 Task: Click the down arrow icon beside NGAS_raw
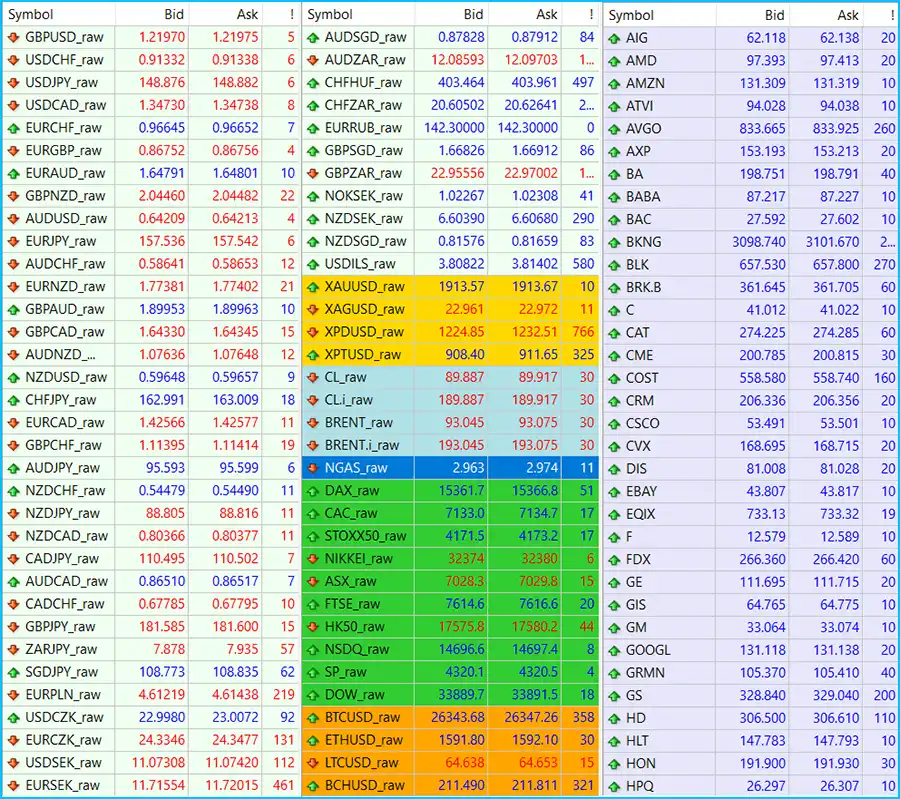pos(313,468)
